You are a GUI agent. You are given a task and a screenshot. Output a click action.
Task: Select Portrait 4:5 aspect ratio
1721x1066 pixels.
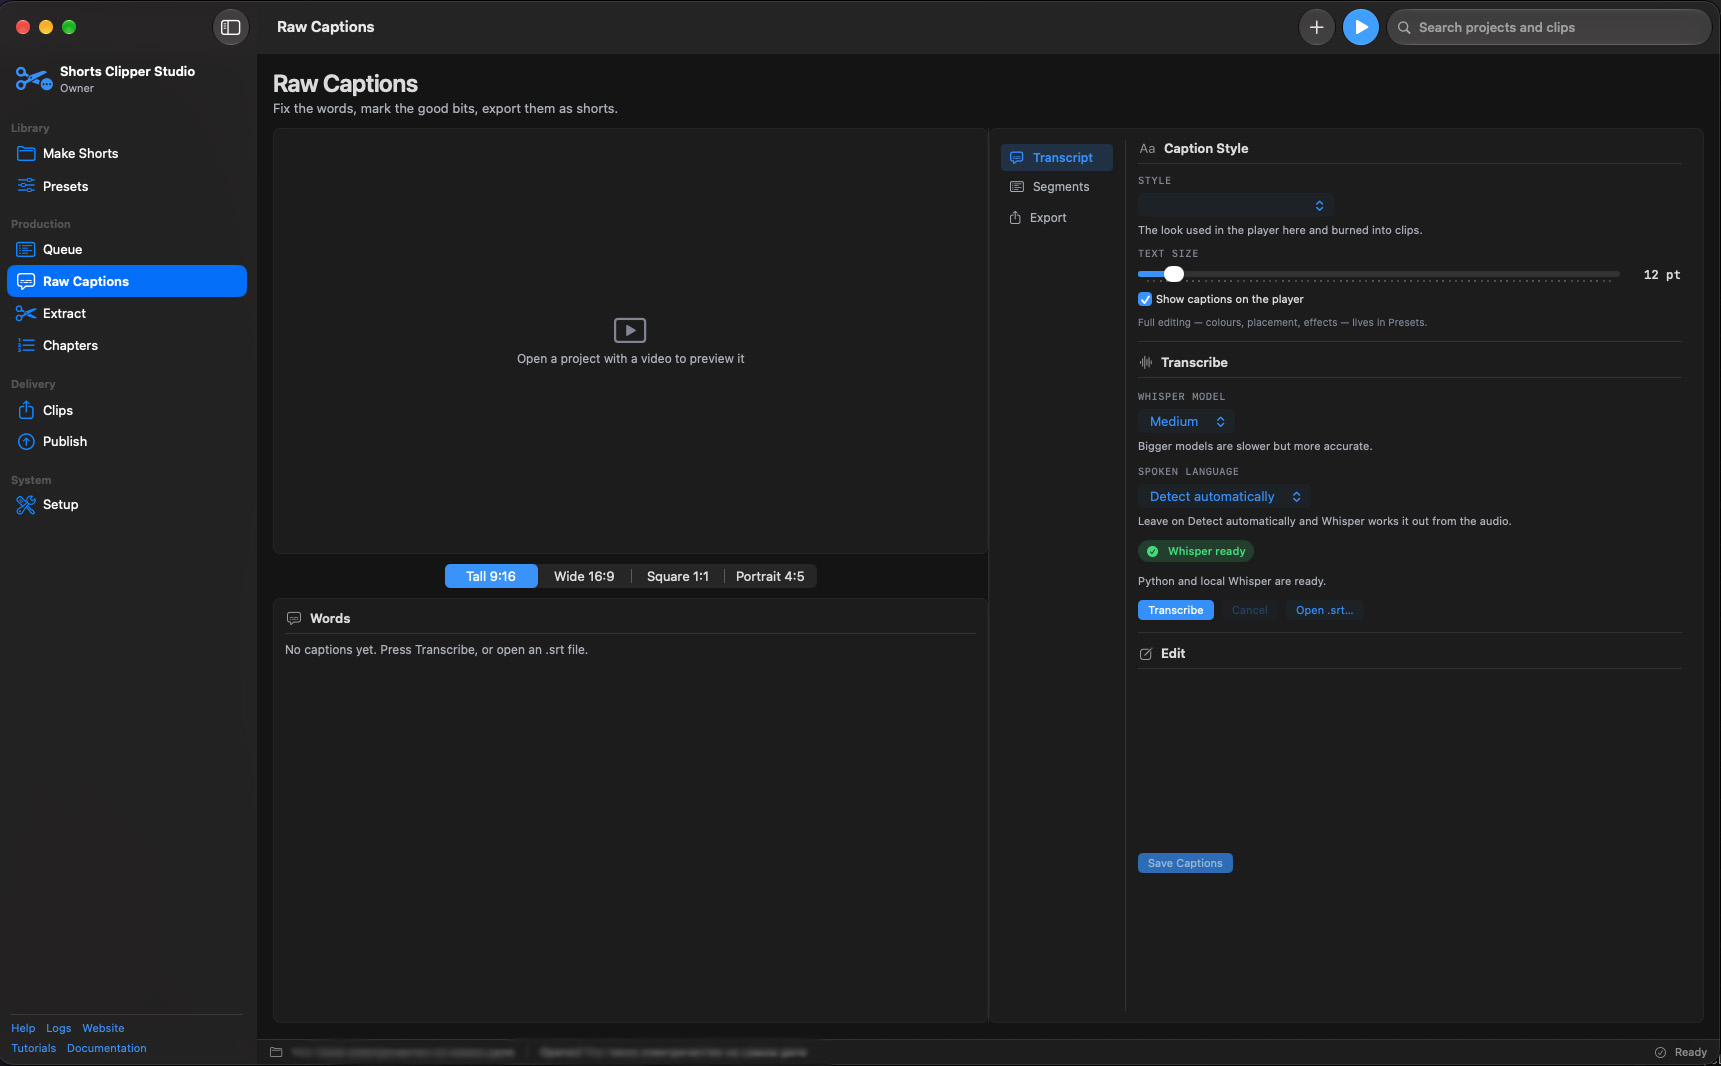(770, 576)
